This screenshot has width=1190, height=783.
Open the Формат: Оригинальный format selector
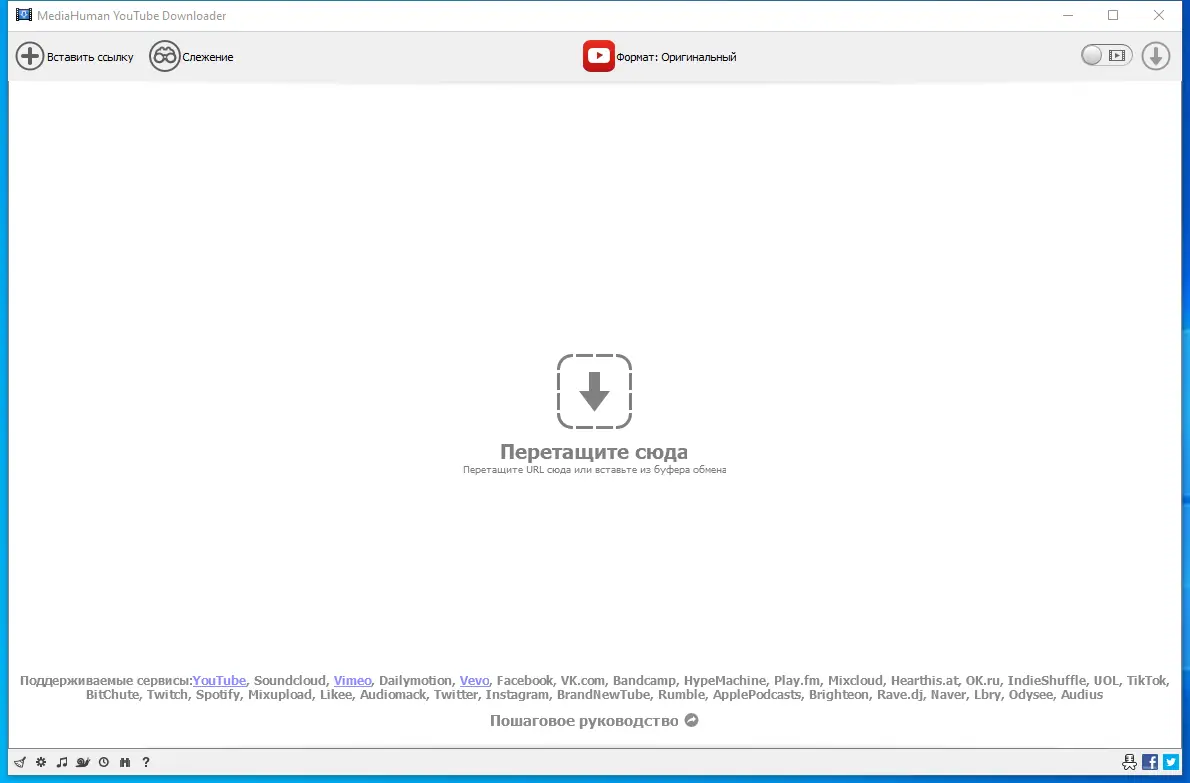(x=660, y=57)
